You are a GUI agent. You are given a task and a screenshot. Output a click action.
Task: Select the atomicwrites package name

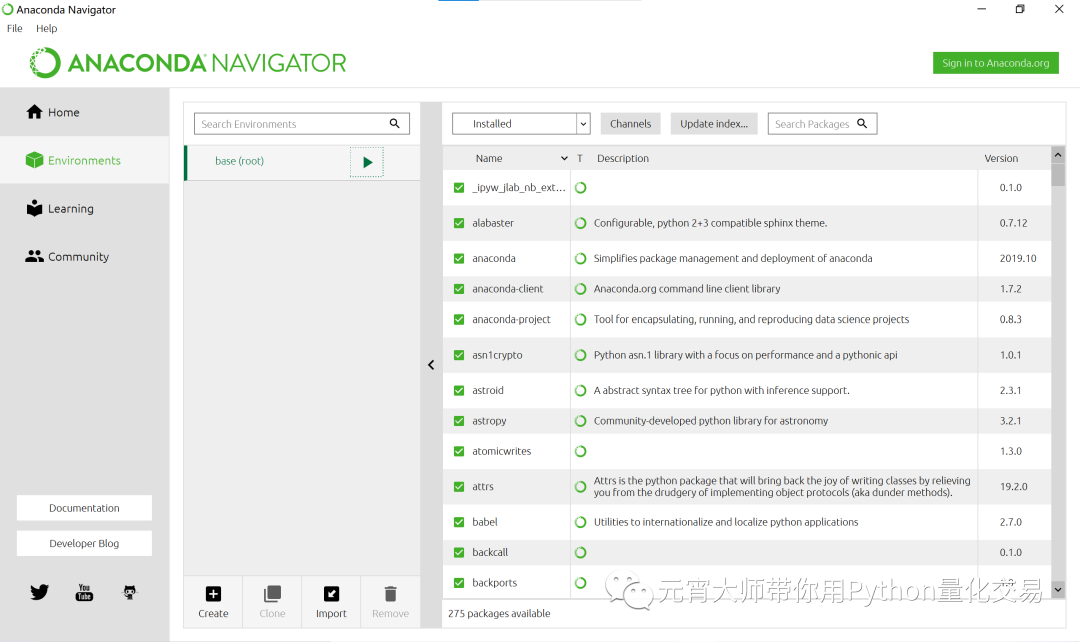[x=501, y=451]
